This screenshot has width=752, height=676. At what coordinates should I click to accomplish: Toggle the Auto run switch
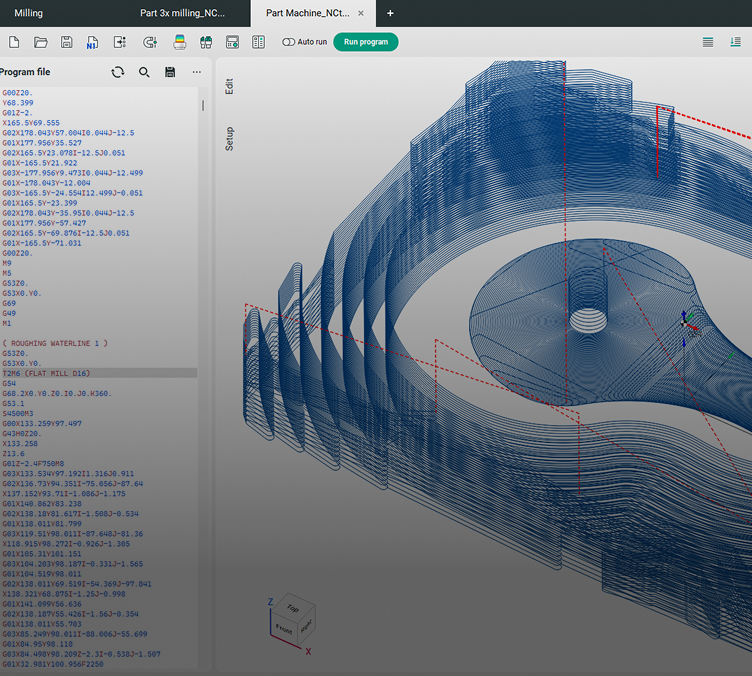pos(289,42)
